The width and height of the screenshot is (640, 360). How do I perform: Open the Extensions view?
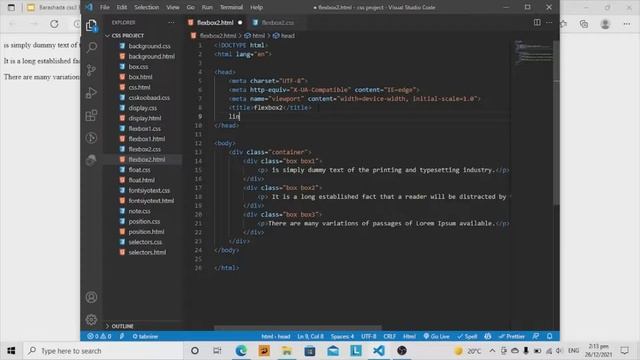91,116
